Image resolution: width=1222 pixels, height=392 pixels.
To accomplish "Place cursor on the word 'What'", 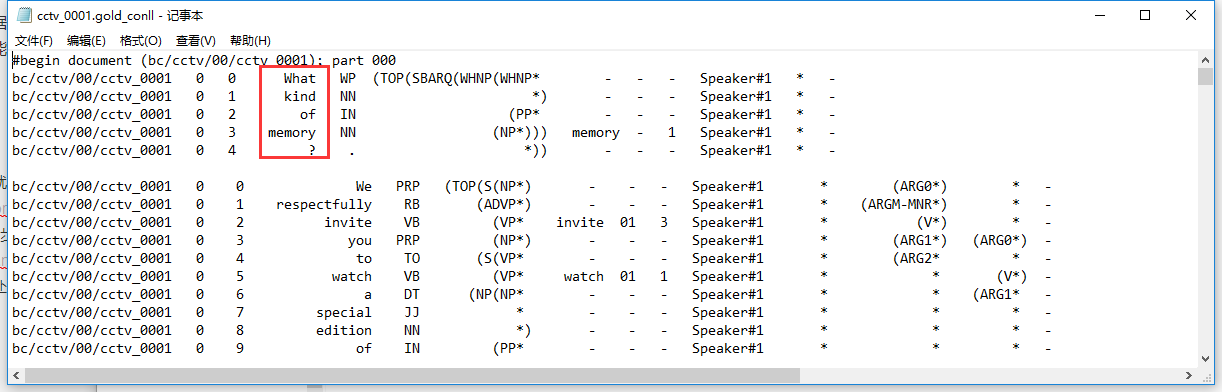I will [300, 78].
